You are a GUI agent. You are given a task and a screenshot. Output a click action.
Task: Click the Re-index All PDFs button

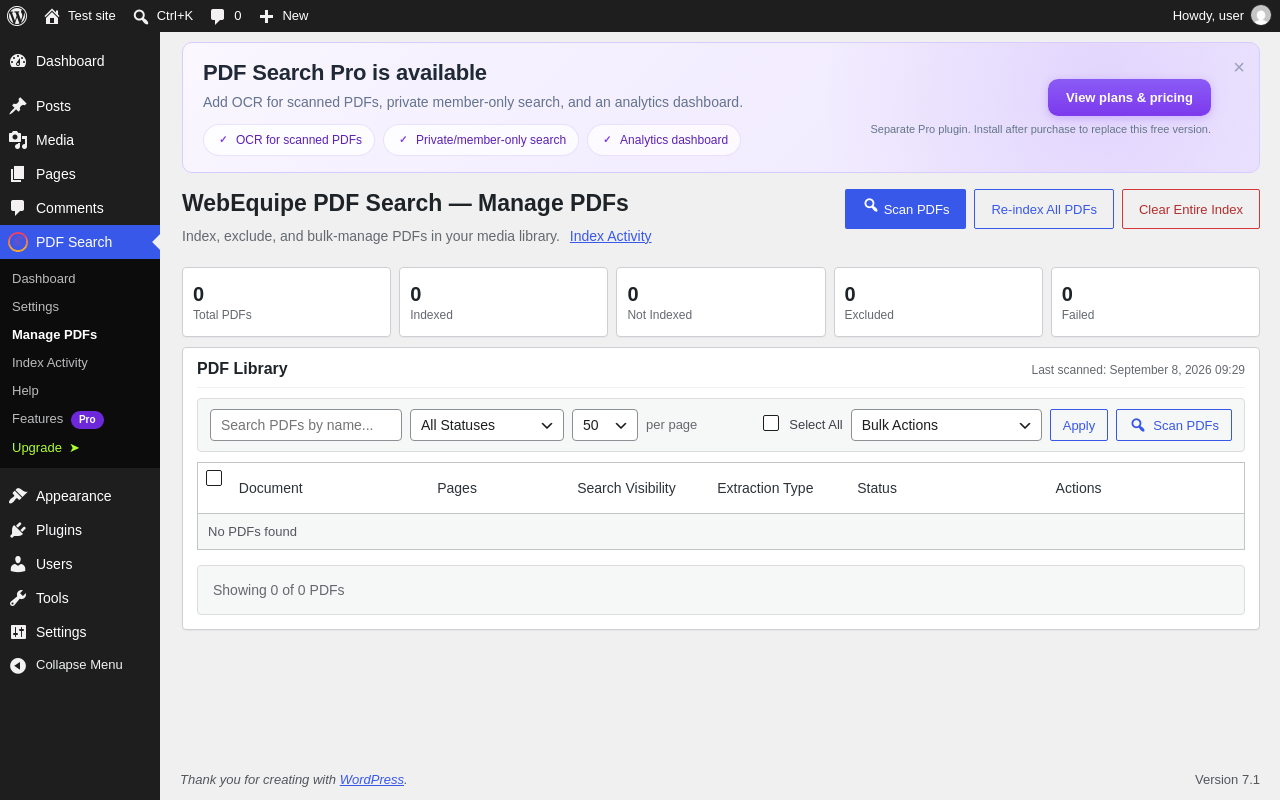(x=1044, y=209)
